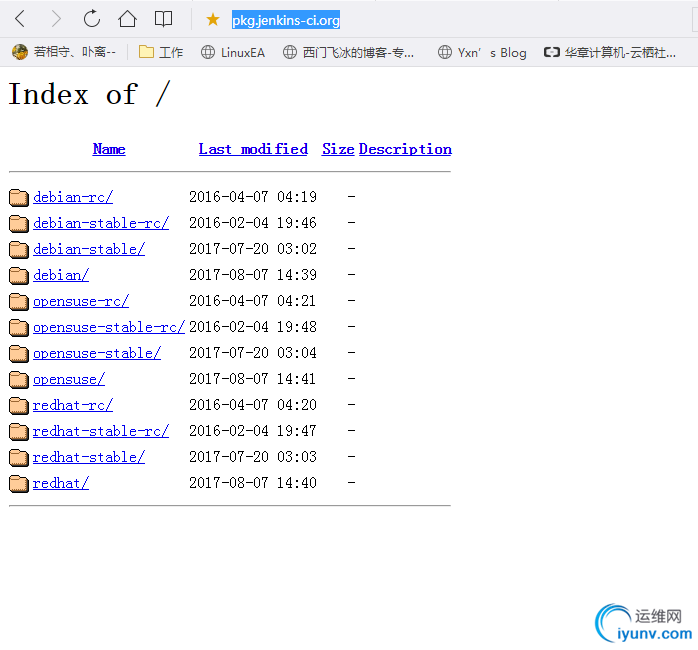Click folder icon beside debian/
Image resolution: width=698 pixels, height=650 pixels.
pyautogui.click(x=19, y=276)
